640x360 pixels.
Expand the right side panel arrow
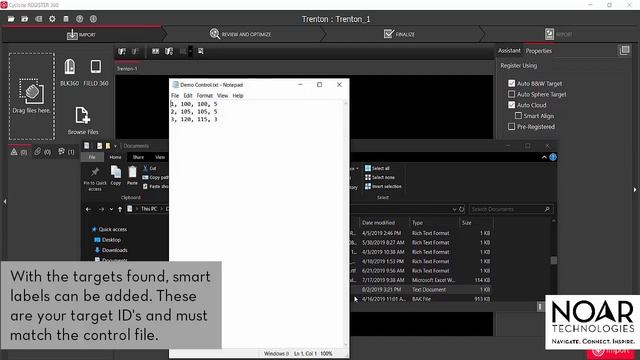635,189
